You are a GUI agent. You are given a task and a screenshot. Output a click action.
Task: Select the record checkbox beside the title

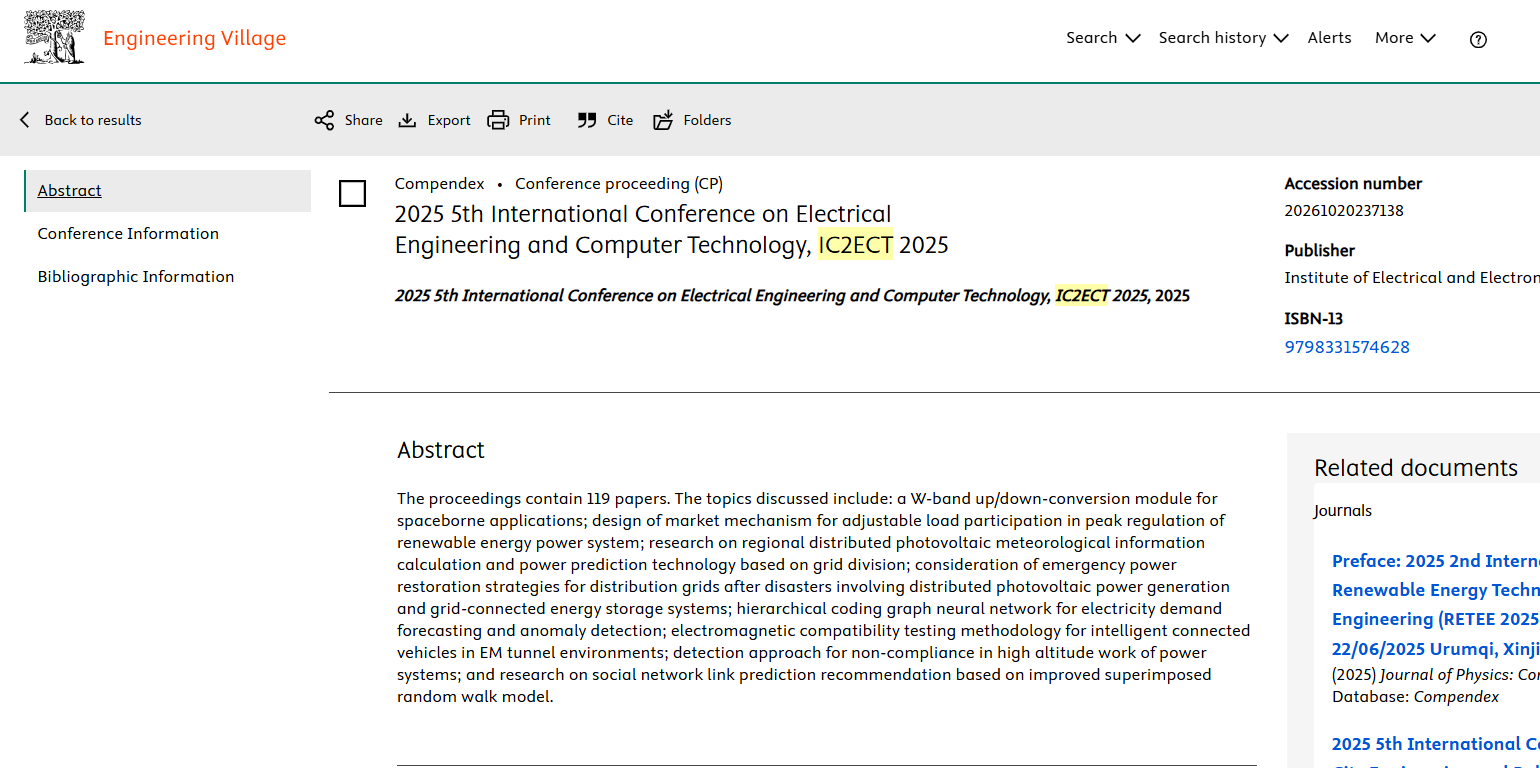(352, 194)
